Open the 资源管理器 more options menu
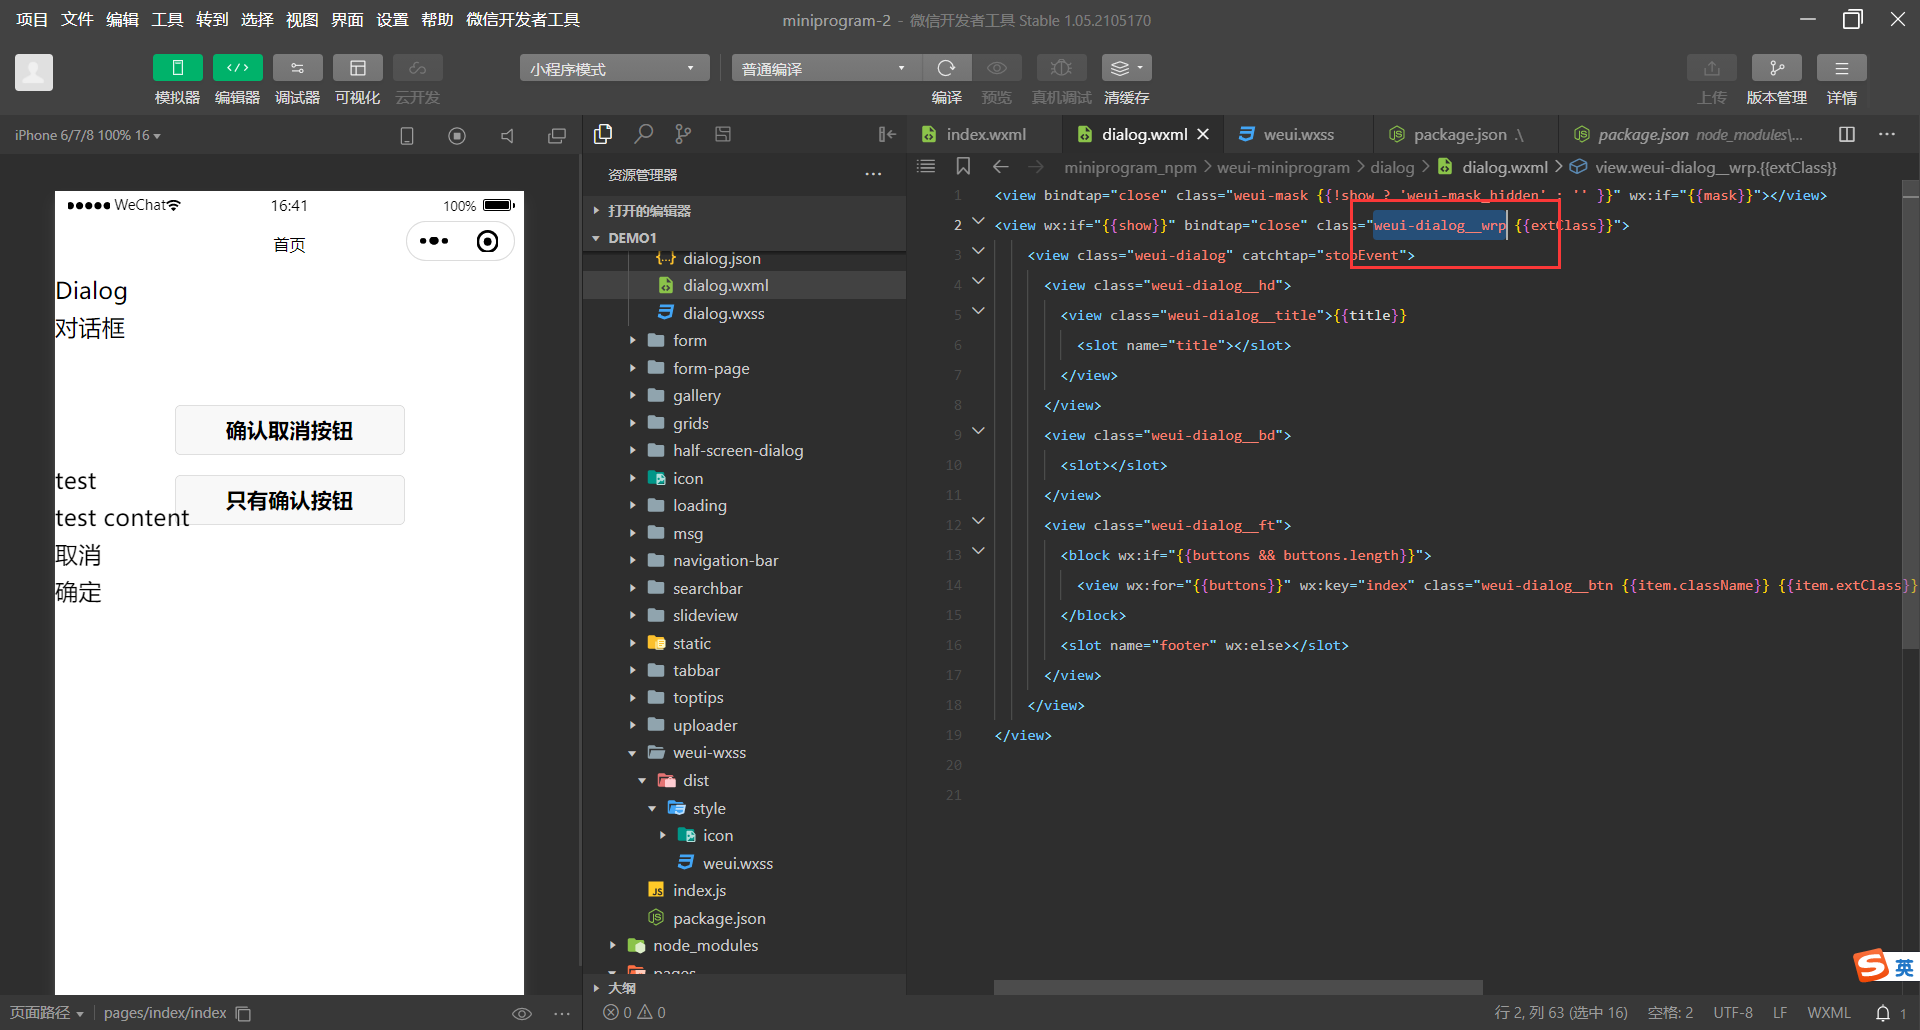The height and width of the screenshot is (1030, 1920). coord(873,174)
